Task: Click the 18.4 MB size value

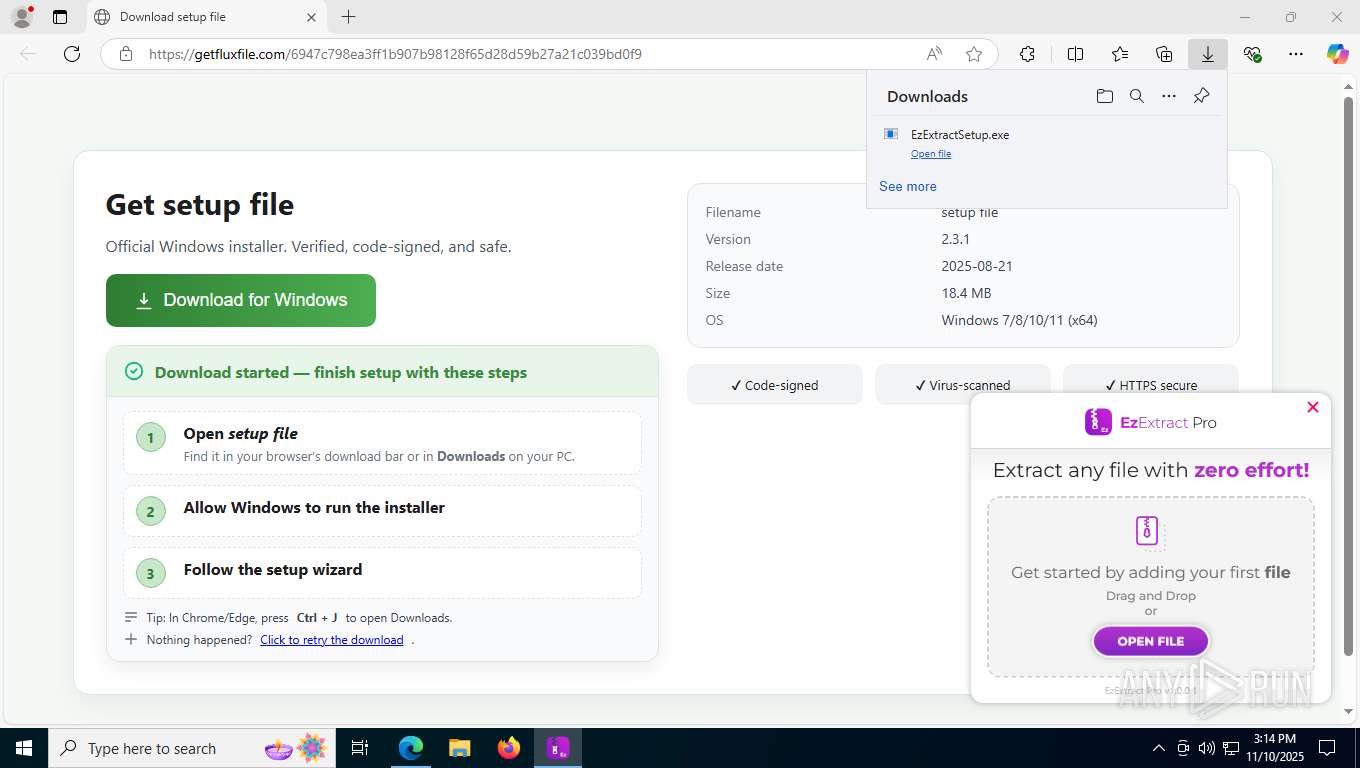Action: (x=966, y=293)
